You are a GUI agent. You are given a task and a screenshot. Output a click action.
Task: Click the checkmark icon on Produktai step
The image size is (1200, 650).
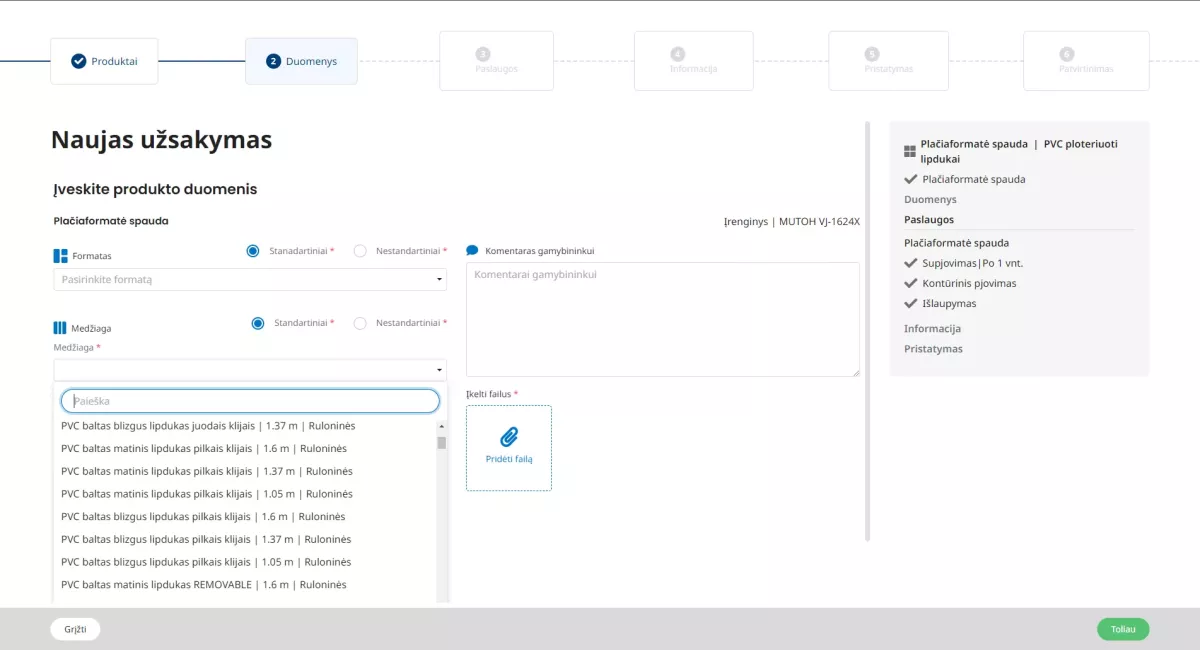pos(79,61)
